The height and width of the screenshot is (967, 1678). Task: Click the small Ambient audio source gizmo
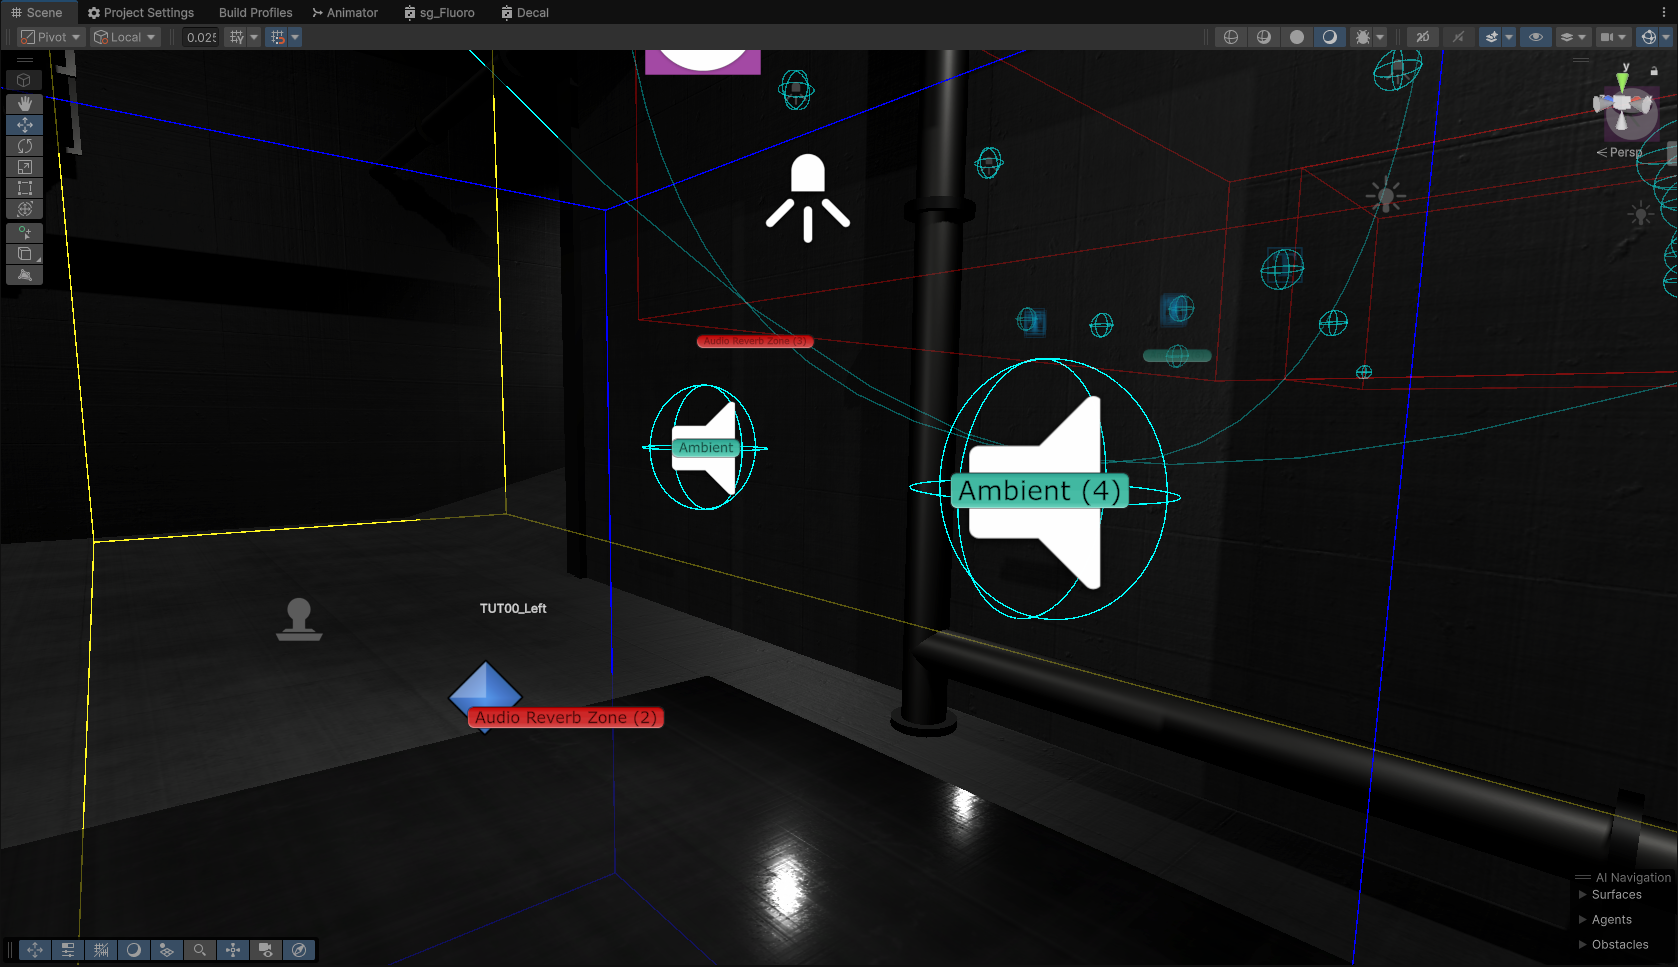click(x=706, y=448)
